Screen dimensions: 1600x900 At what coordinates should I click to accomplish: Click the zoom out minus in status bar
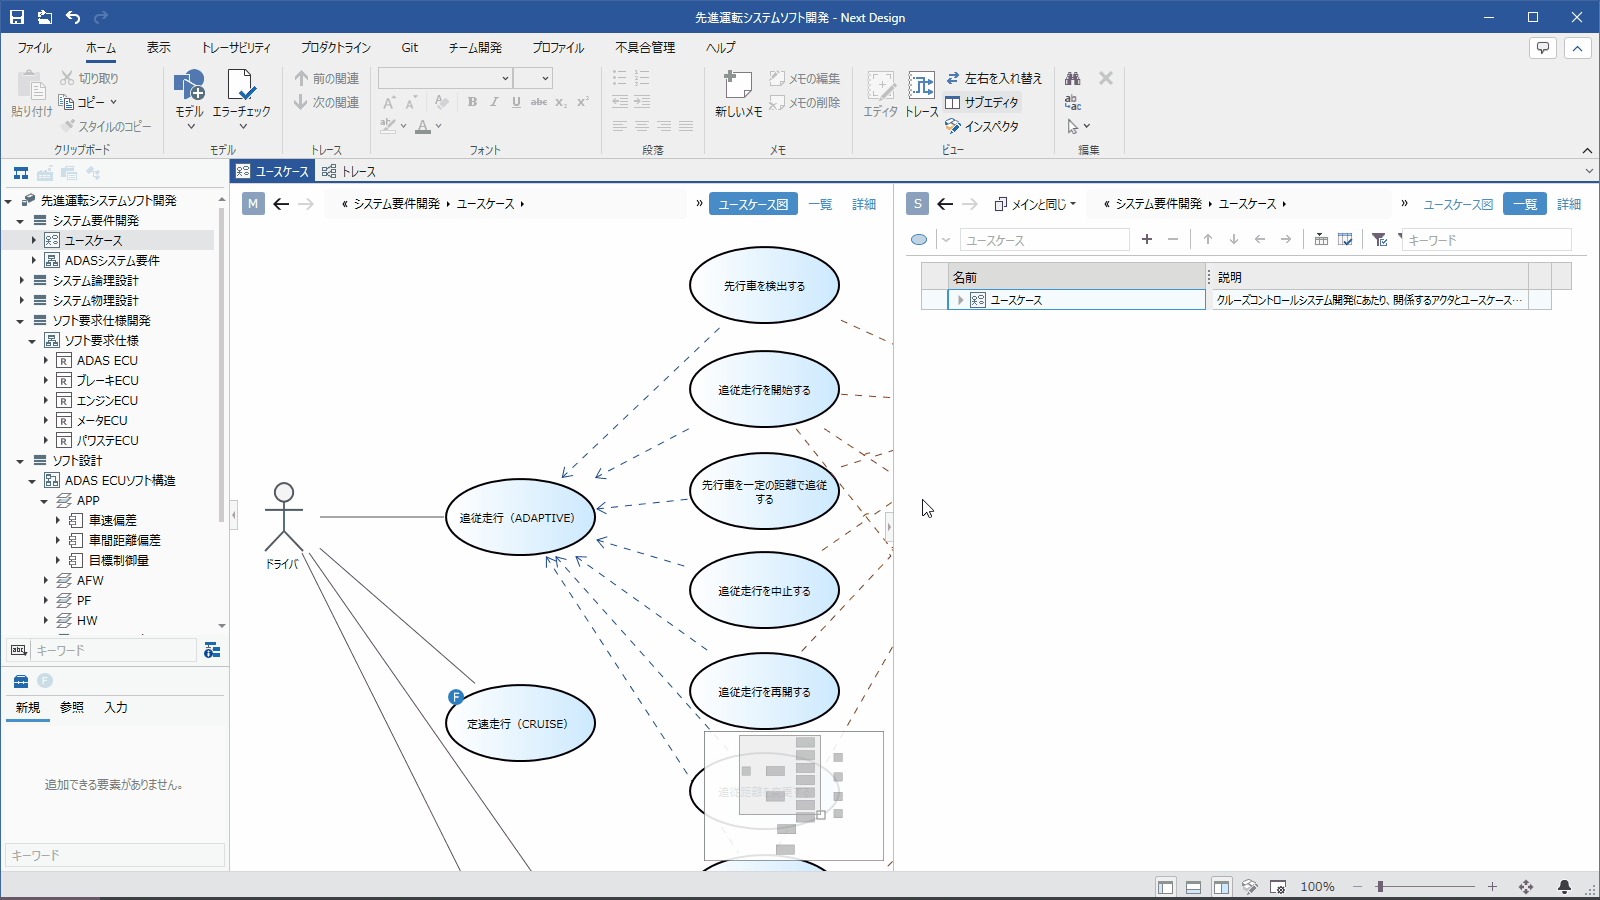click(1358, 887)
